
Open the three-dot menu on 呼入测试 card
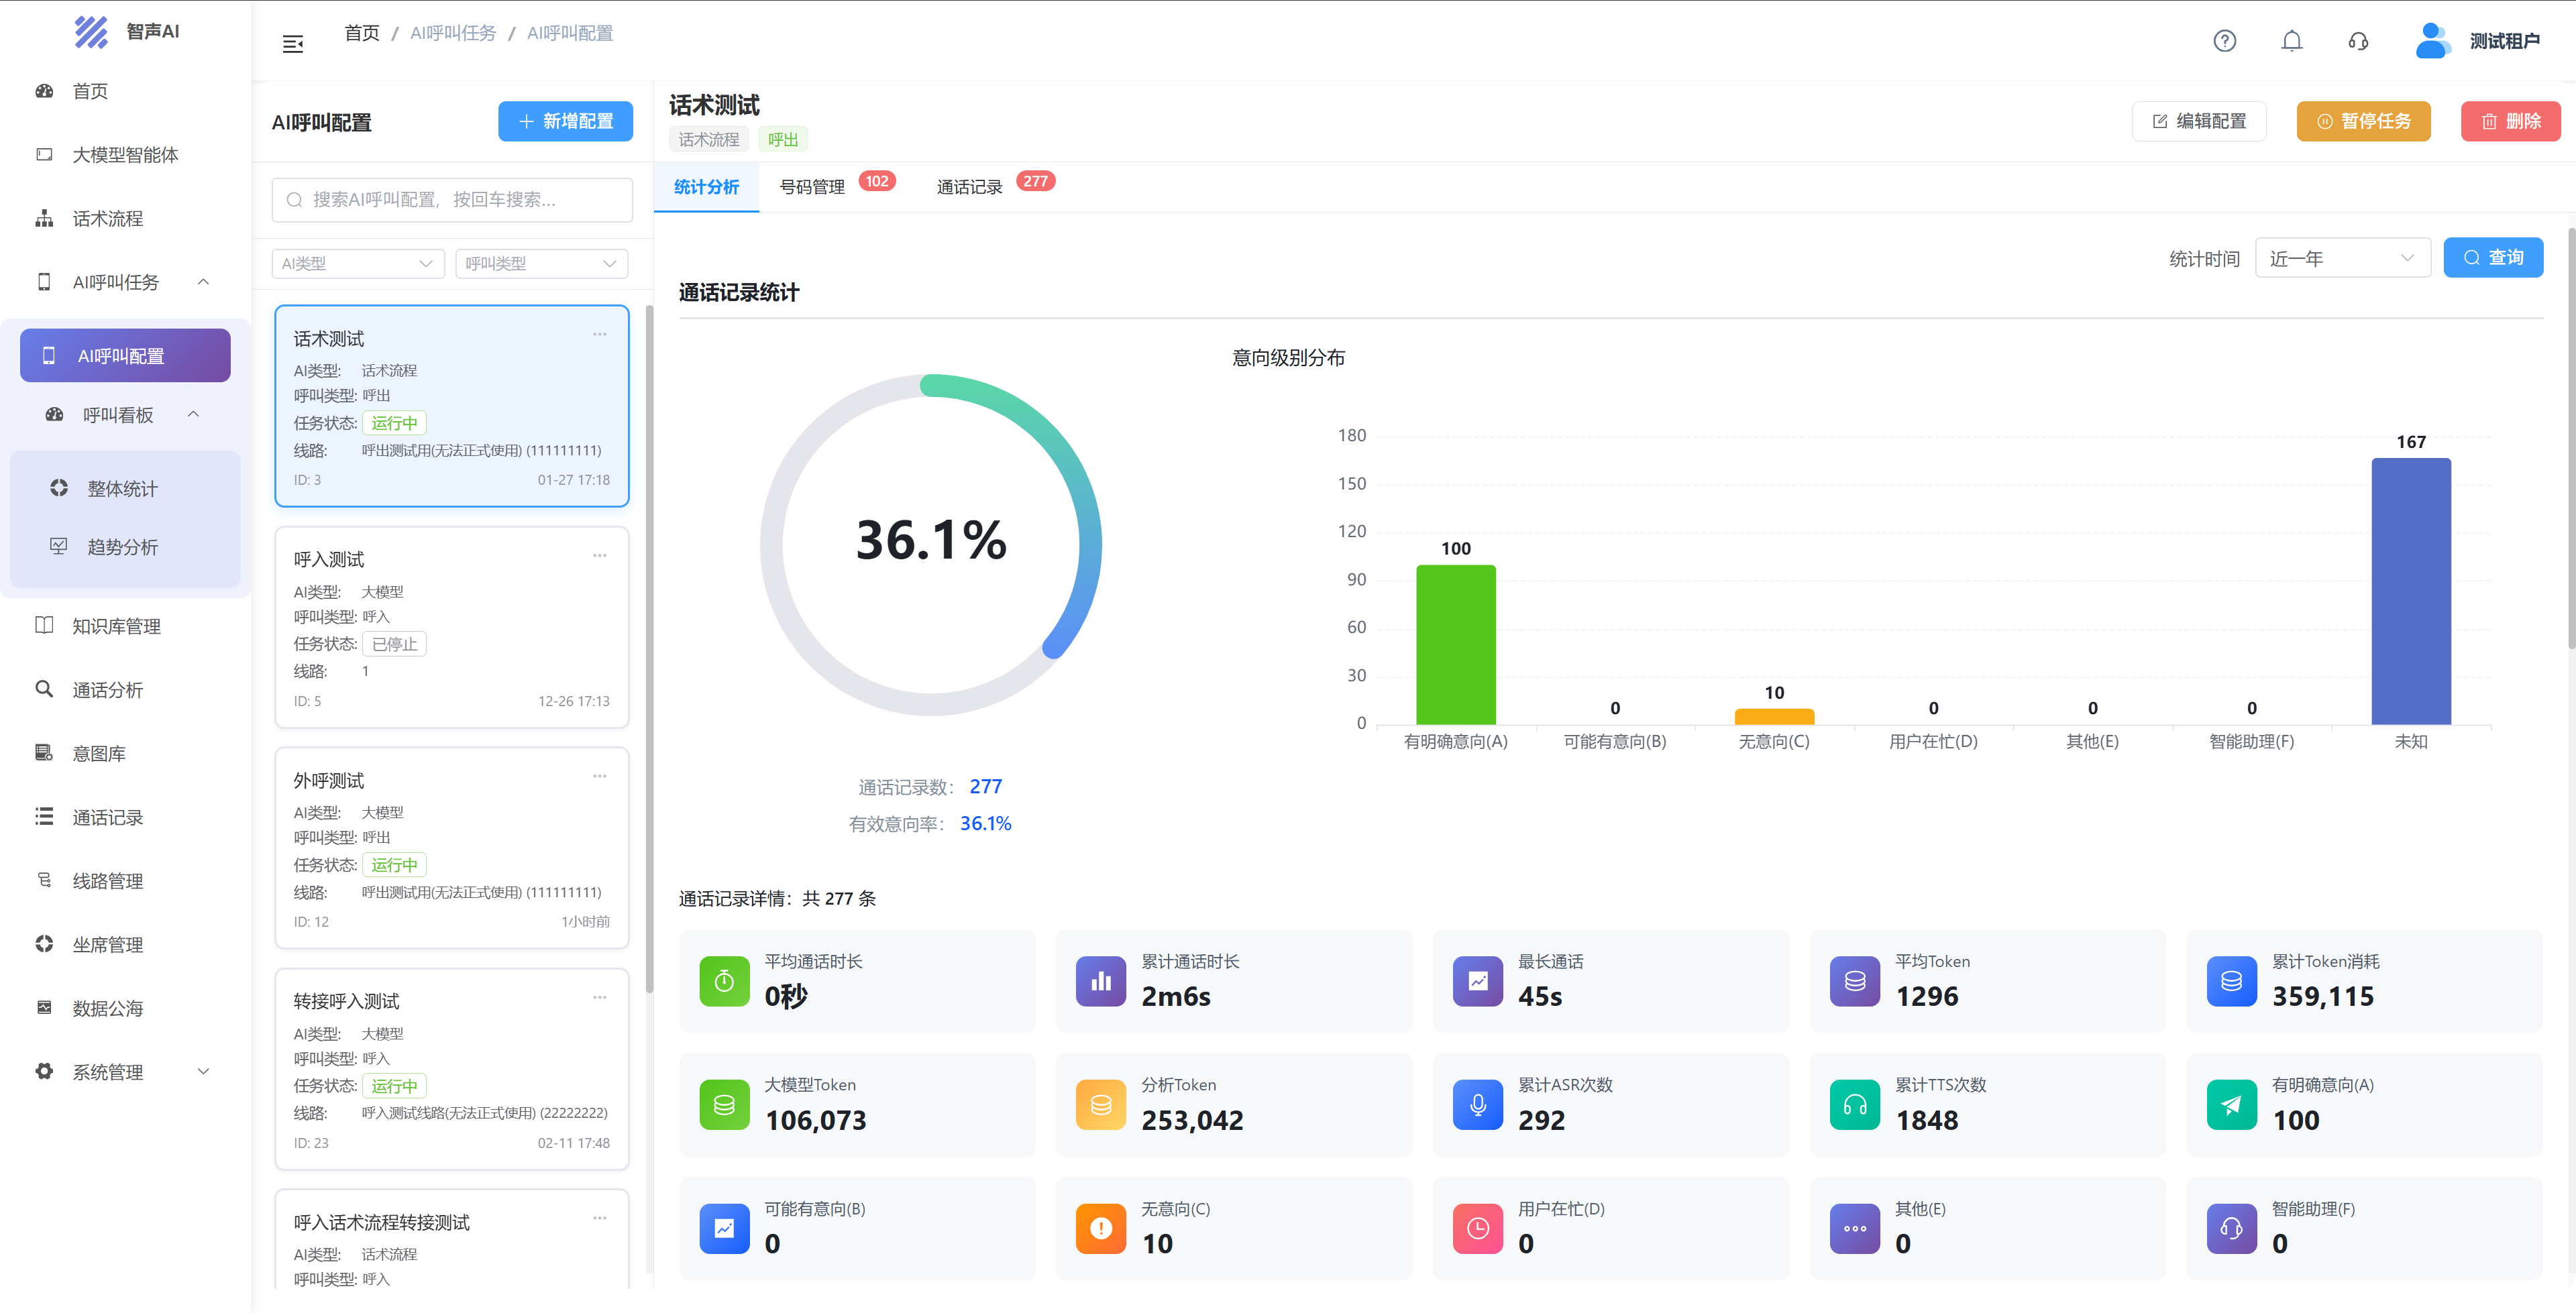coord(599,556)
